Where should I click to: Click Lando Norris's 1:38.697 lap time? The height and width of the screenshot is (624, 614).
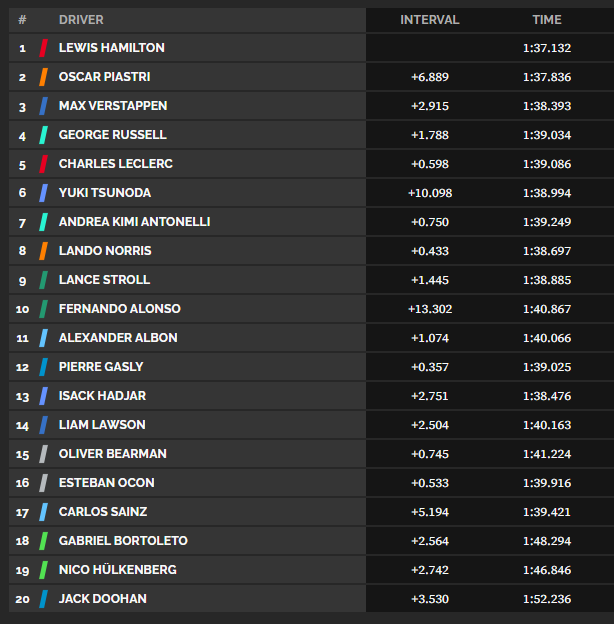coord(547,251)
